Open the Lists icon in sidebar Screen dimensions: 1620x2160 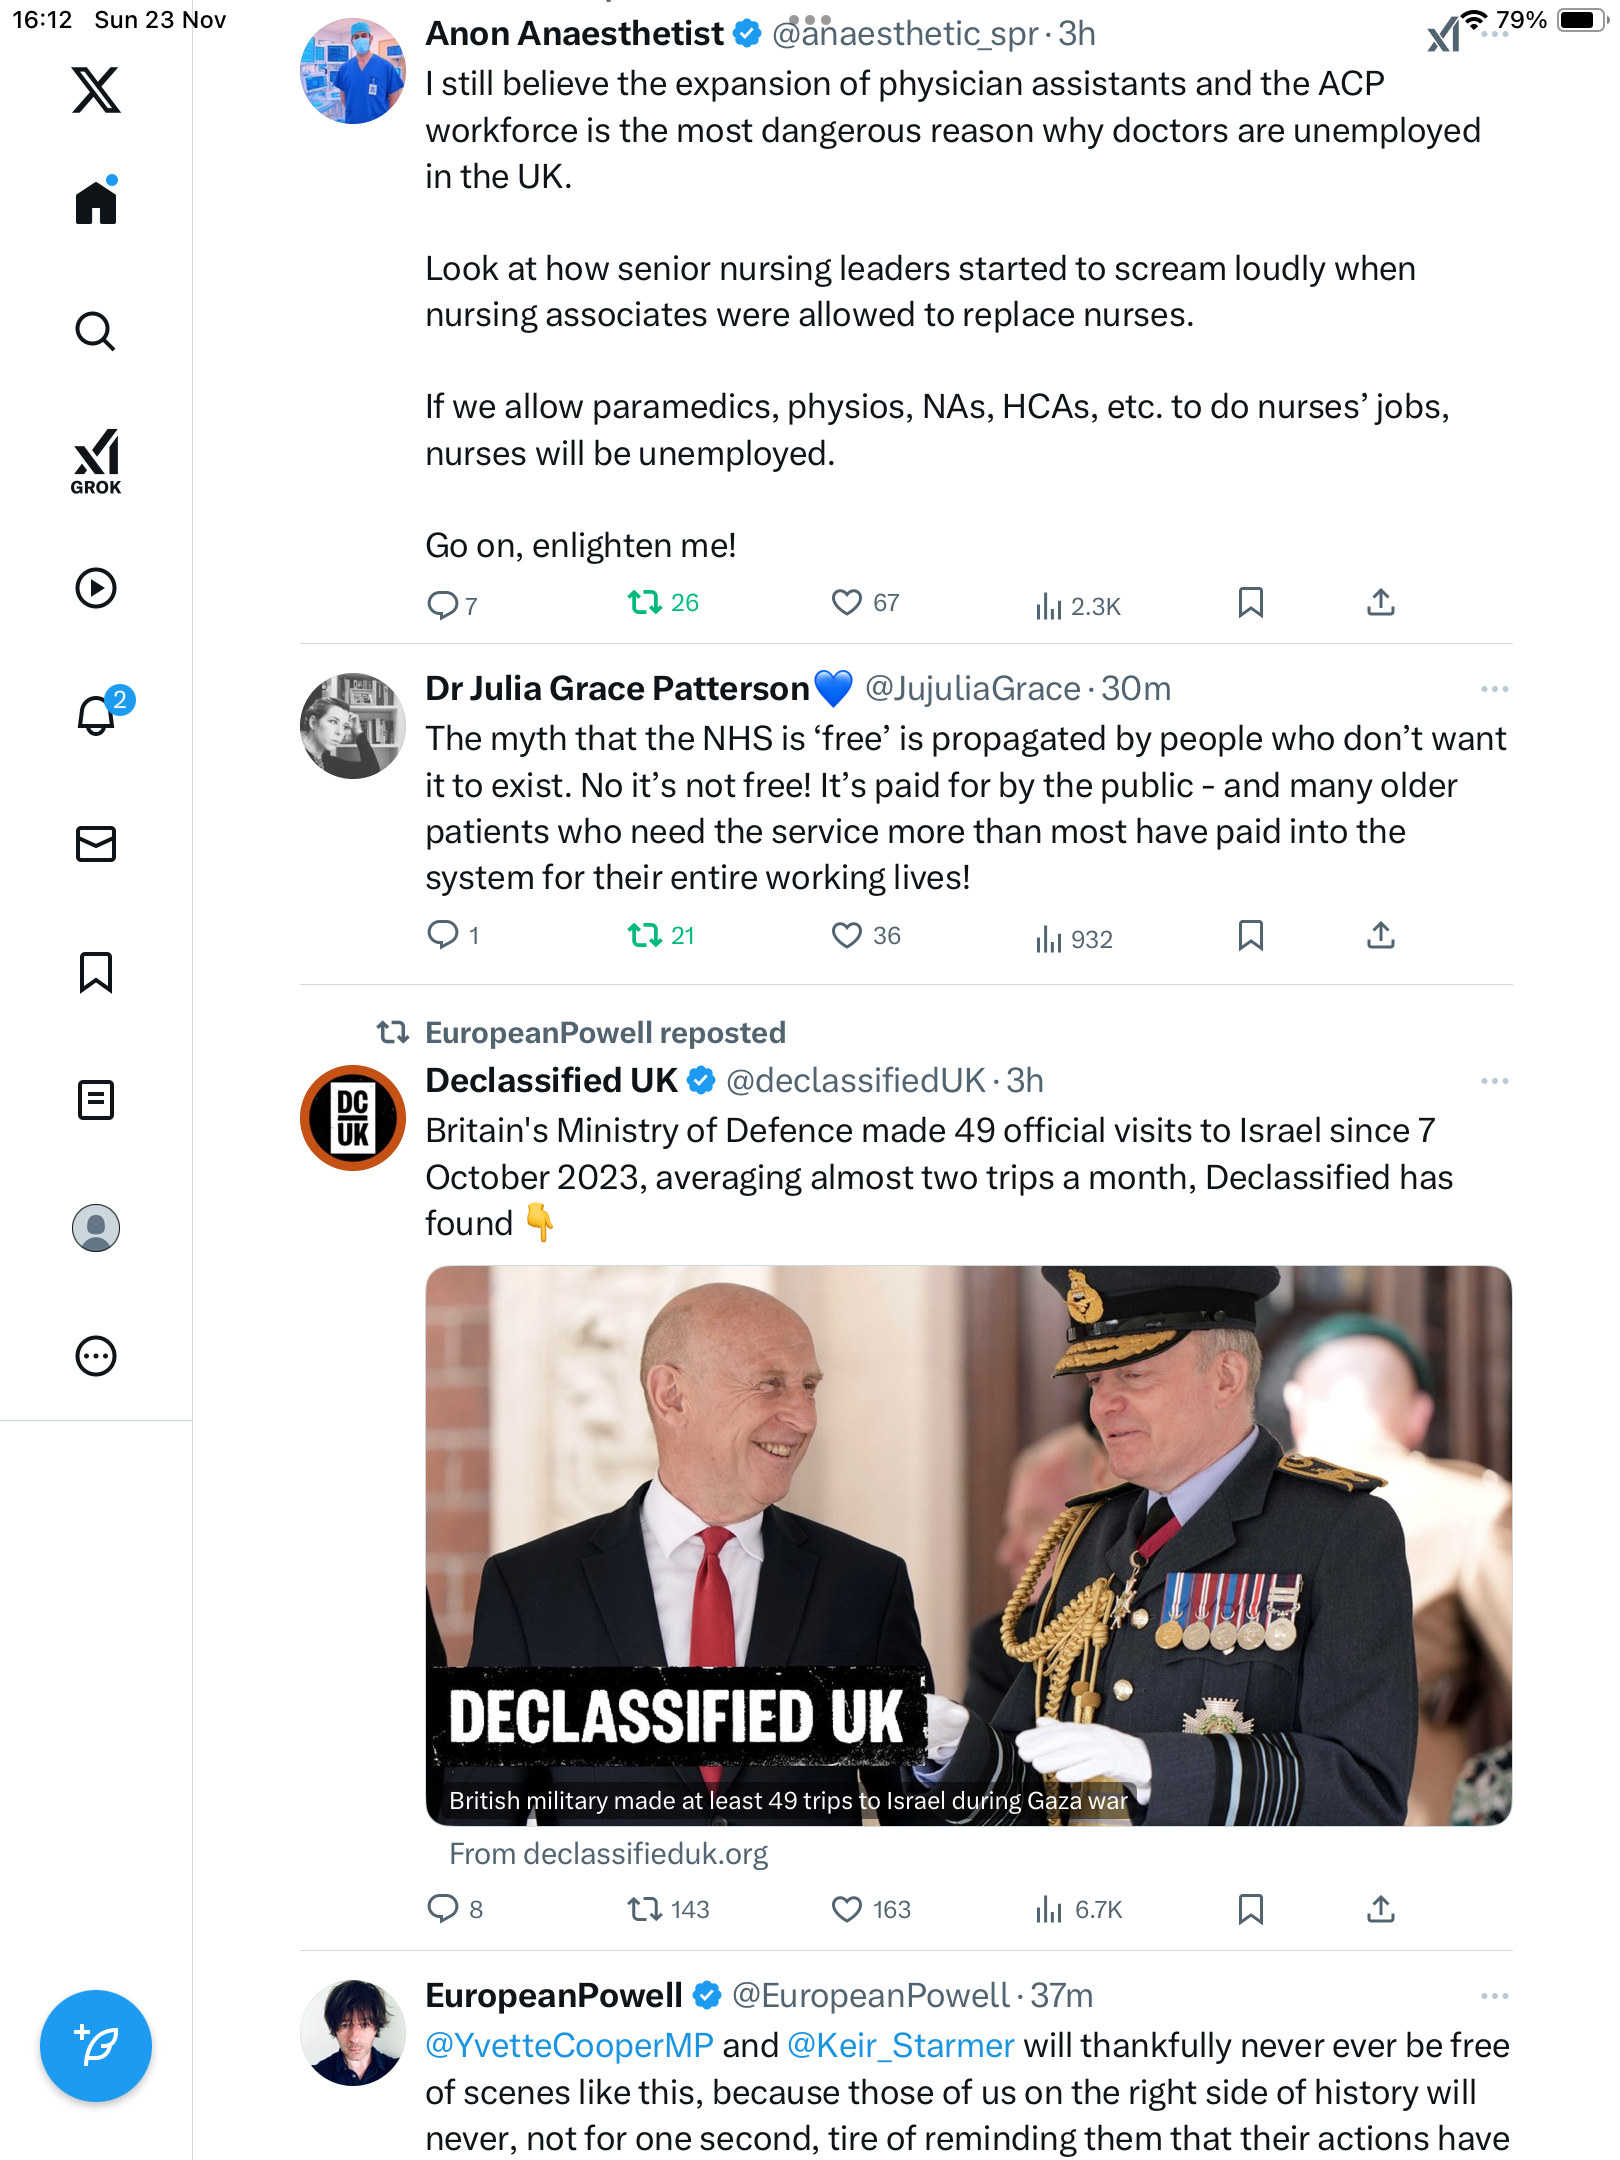point(96,1100)
